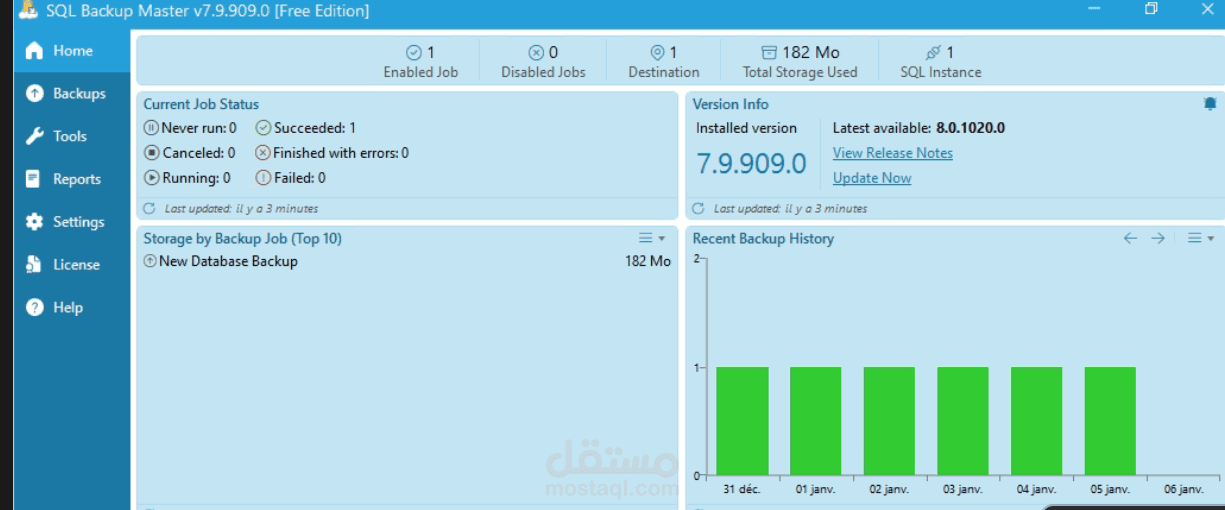This screenshot has width=1225, height=510.
Task: Click the Home house icon
Action: [x=35, y=51]
